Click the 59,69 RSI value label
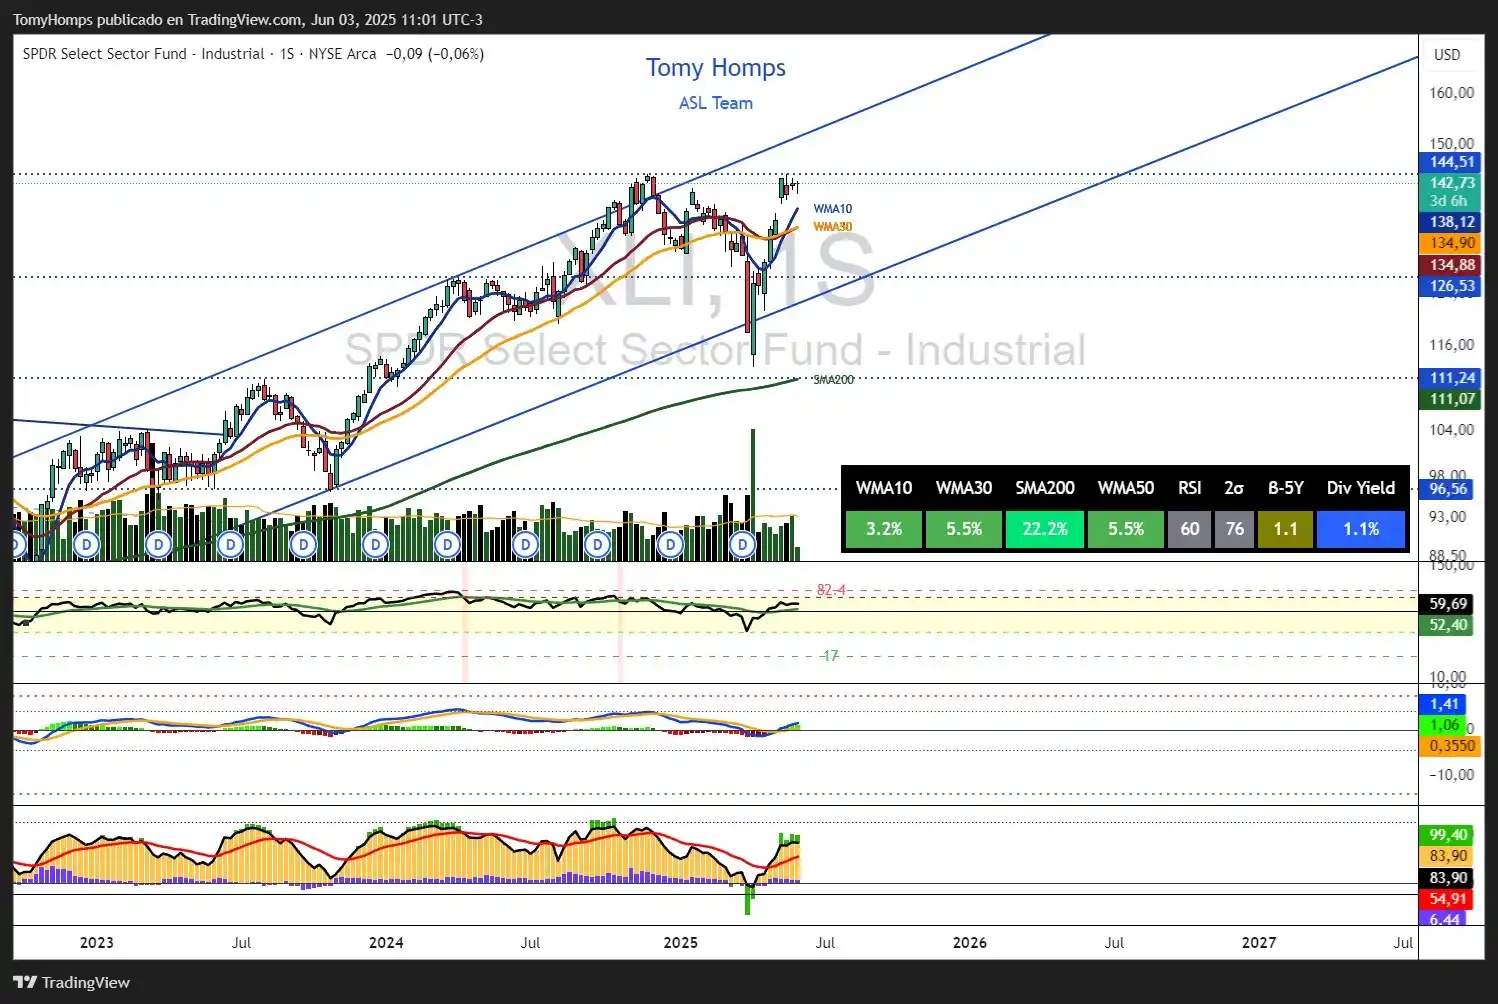Screen dimensions: 1498x1004 point(1448,604)
